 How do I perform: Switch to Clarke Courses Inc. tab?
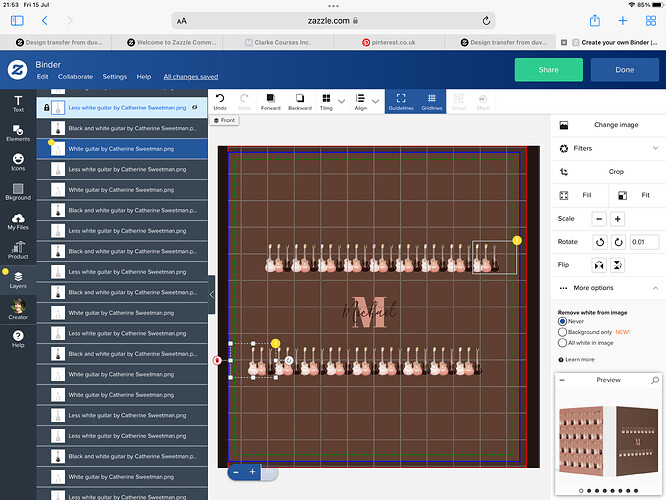click(278, 42)
